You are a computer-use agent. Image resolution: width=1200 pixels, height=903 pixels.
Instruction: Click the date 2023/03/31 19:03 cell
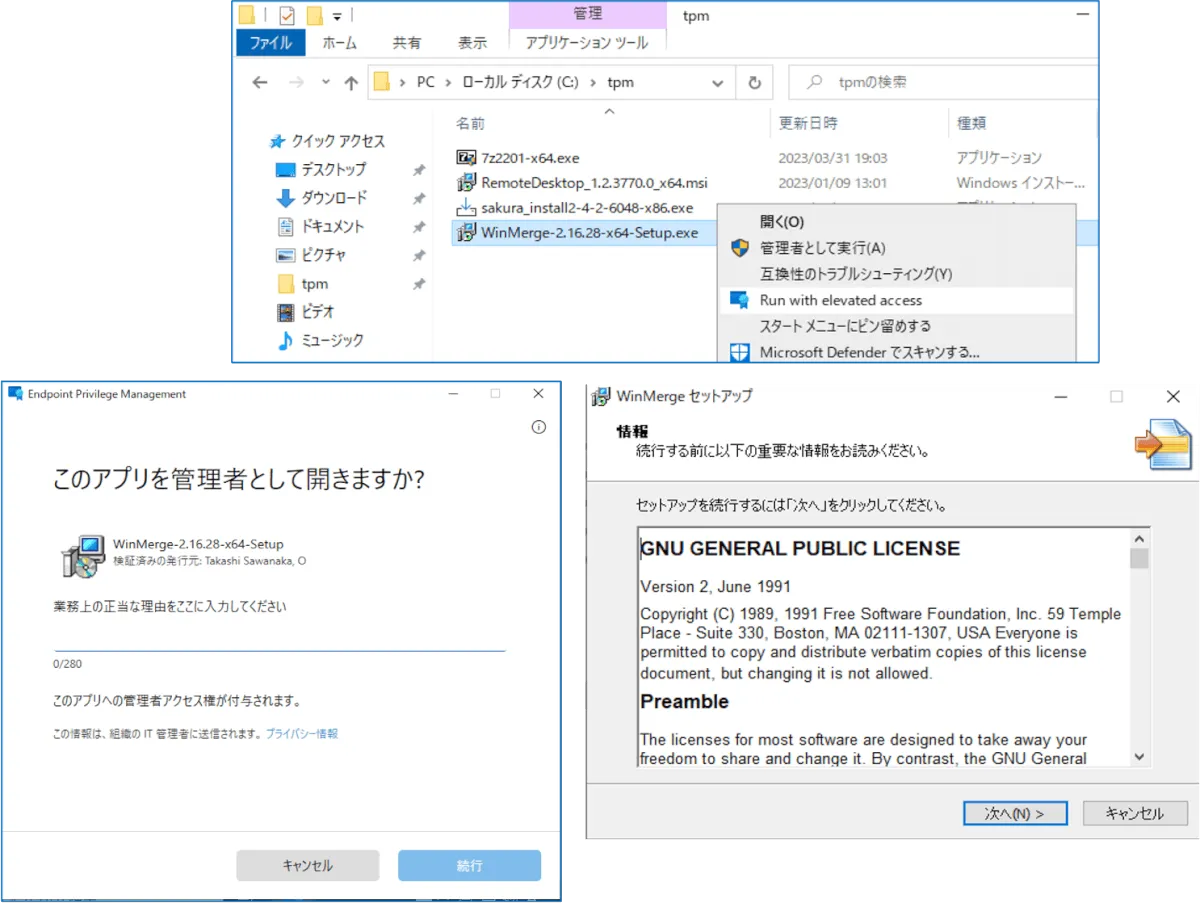point(833,158)
